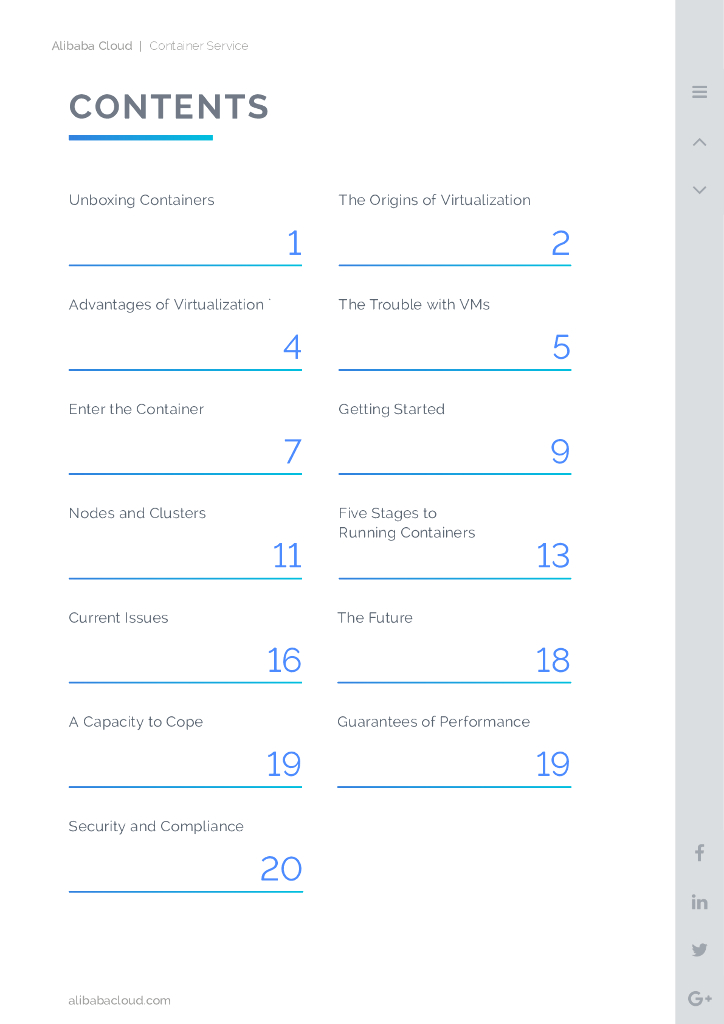Go to Advantages of Virtualization section
This screenshot has width=724, height=1024.
click(166, 305)
